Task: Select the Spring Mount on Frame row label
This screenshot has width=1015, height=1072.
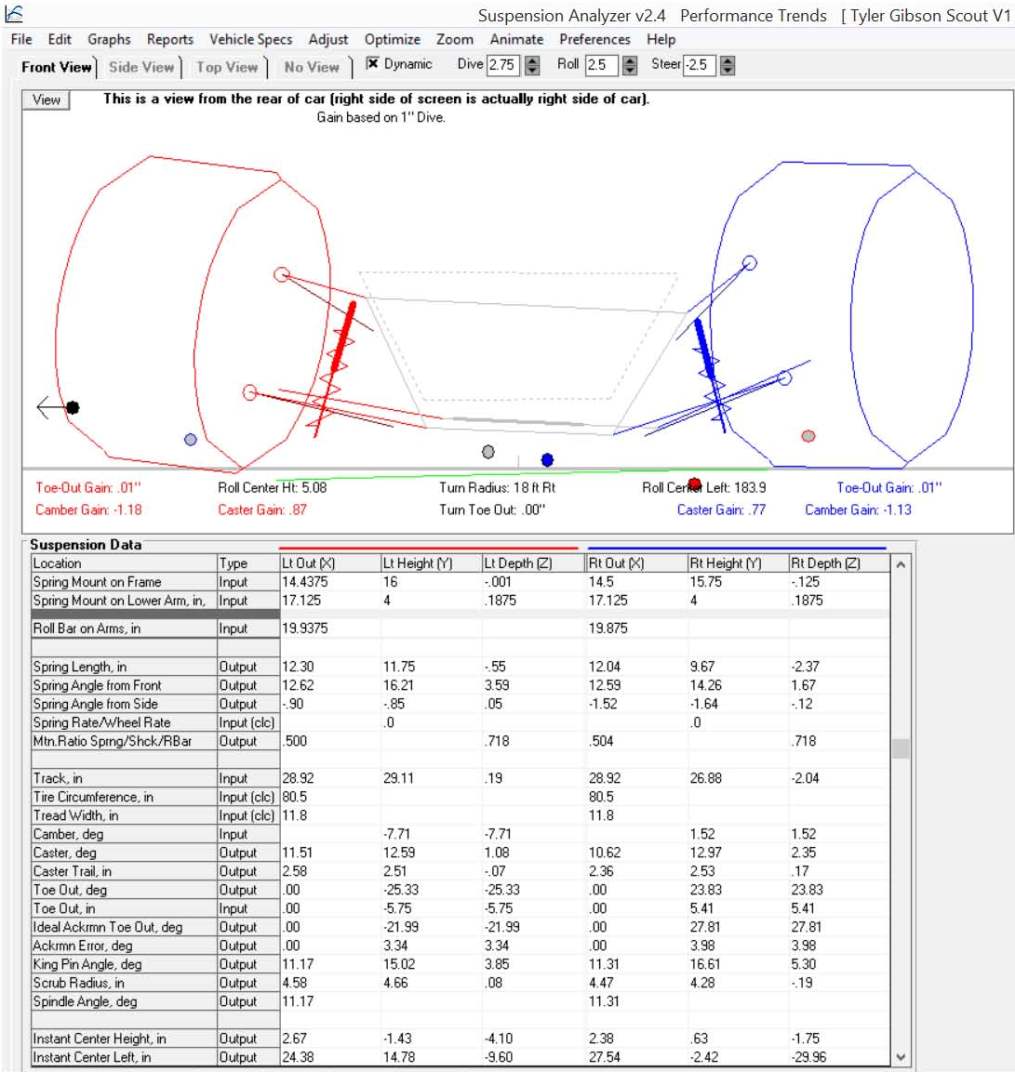Action: 124,582
